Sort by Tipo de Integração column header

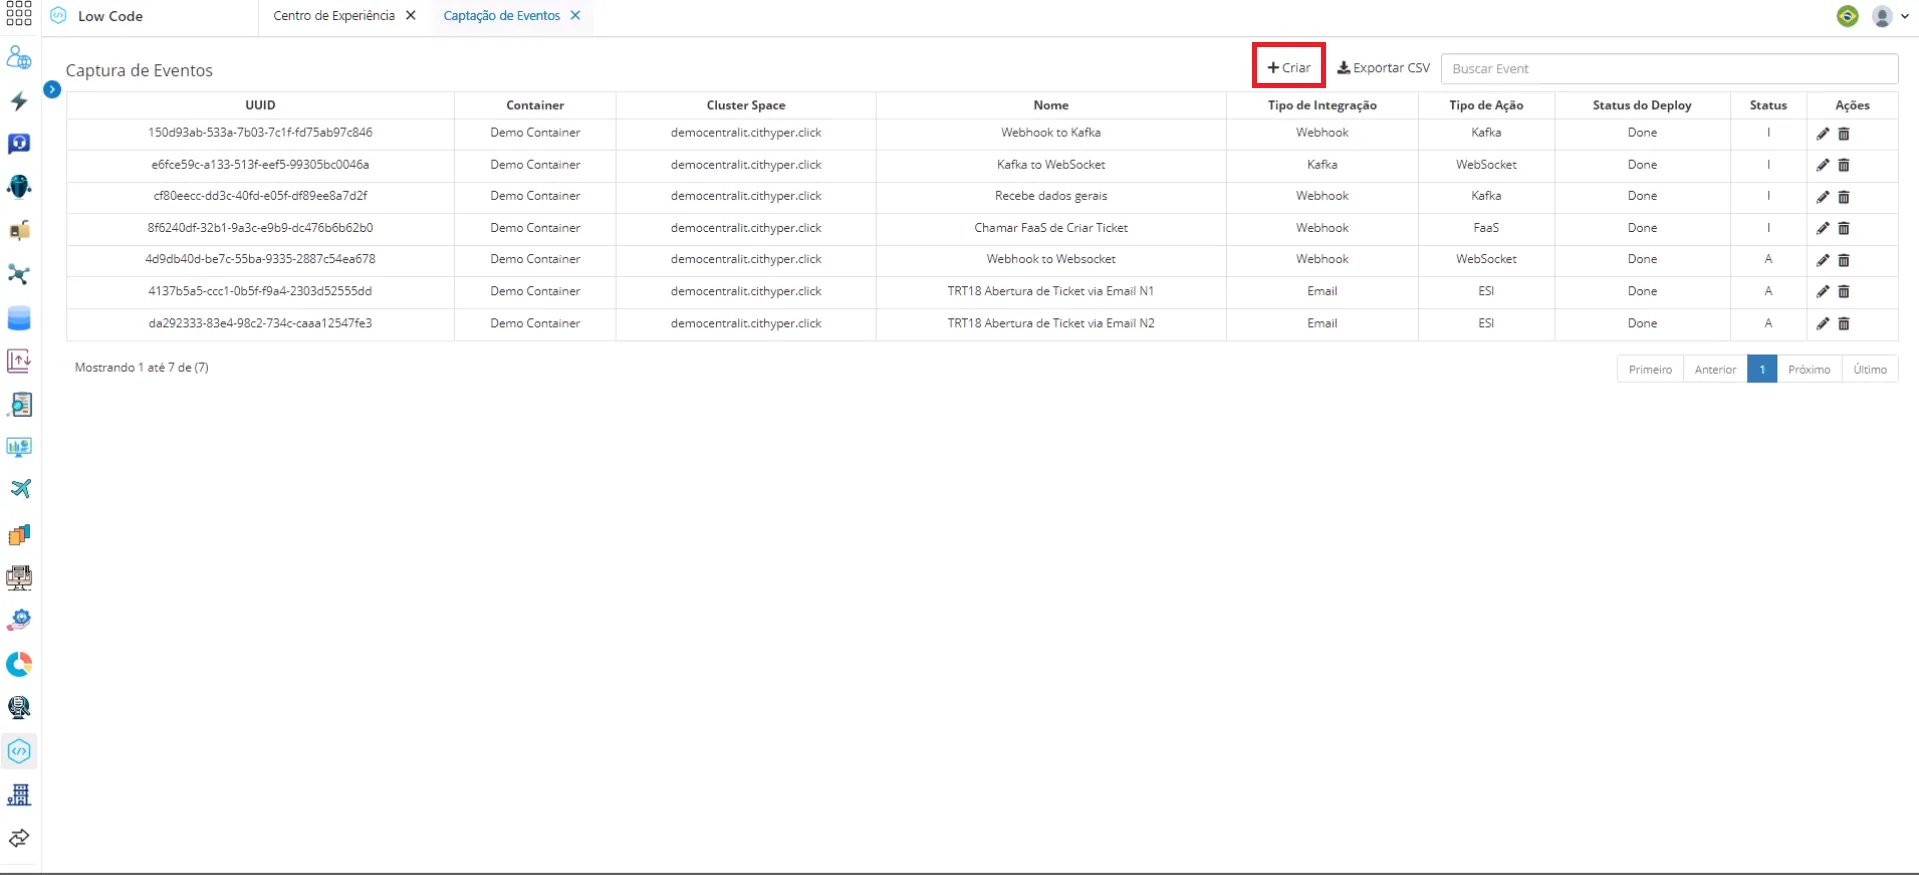pos(1322,105)
